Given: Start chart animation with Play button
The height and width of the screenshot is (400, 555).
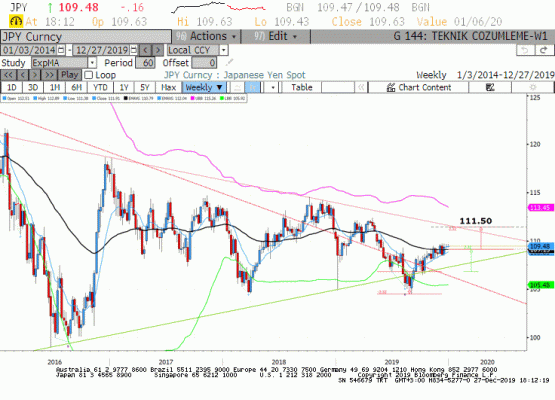Looking at the screenshot, I should pyautogui.click(x=69, y=75).
